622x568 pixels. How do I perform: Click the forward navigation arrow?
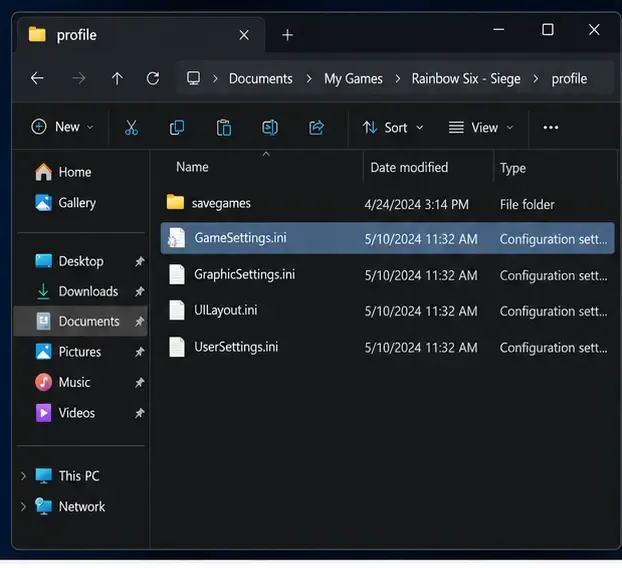[79, 79]
